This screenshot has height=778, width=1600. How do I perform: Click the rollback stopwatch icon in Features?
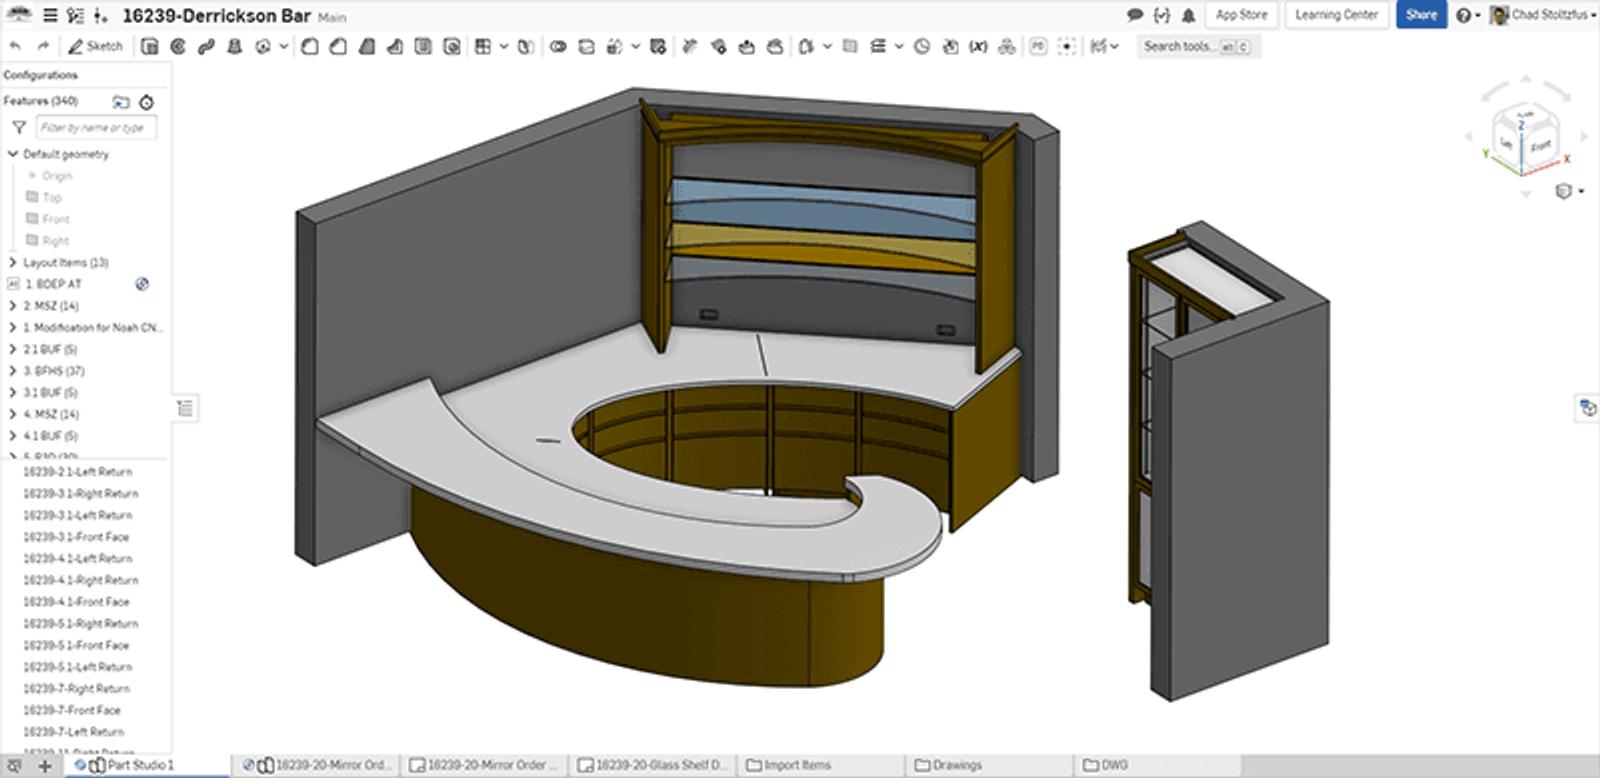(x=147, y=102)
